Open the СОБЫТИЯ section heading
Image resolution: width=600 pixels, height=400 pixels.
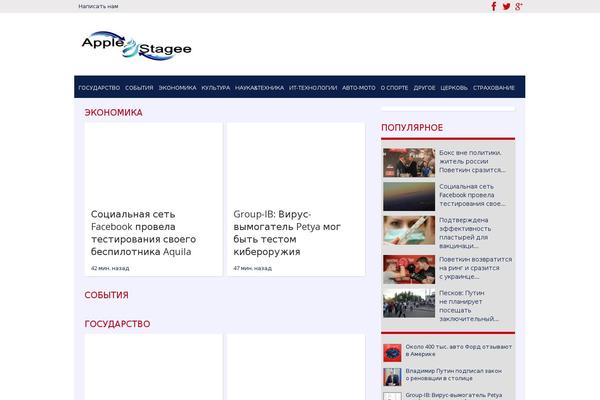pos(106,295)
